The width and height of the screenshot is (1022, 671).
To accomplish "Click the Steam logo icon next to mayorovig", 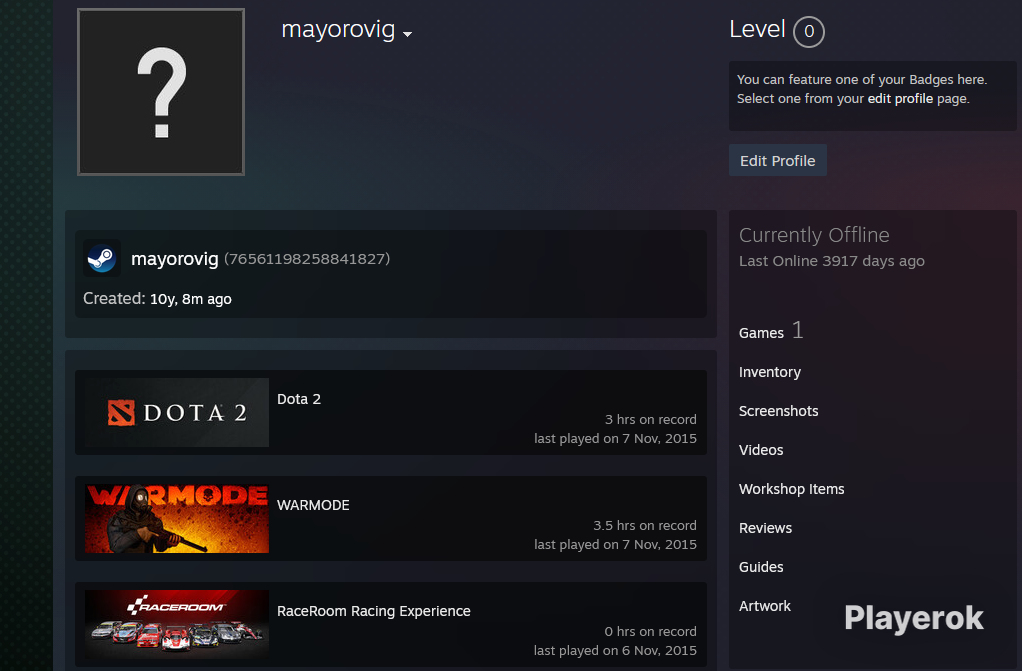I will pos(102,259).
